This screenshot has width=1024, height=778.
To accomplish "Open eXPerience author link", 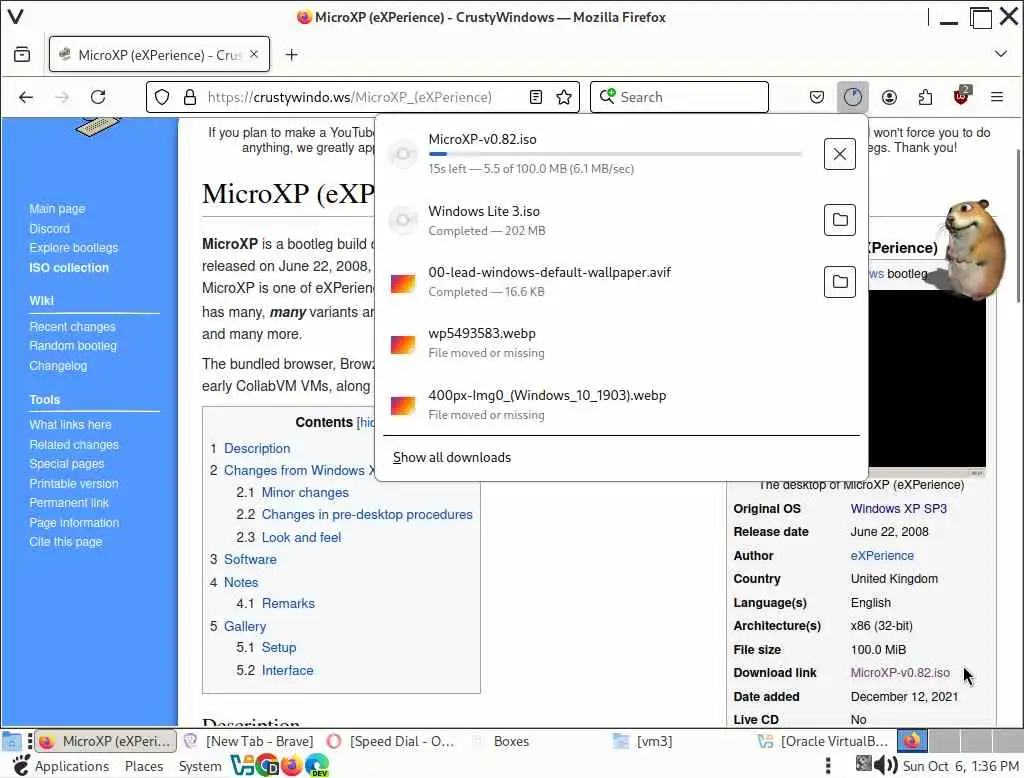I will (882, 555).
